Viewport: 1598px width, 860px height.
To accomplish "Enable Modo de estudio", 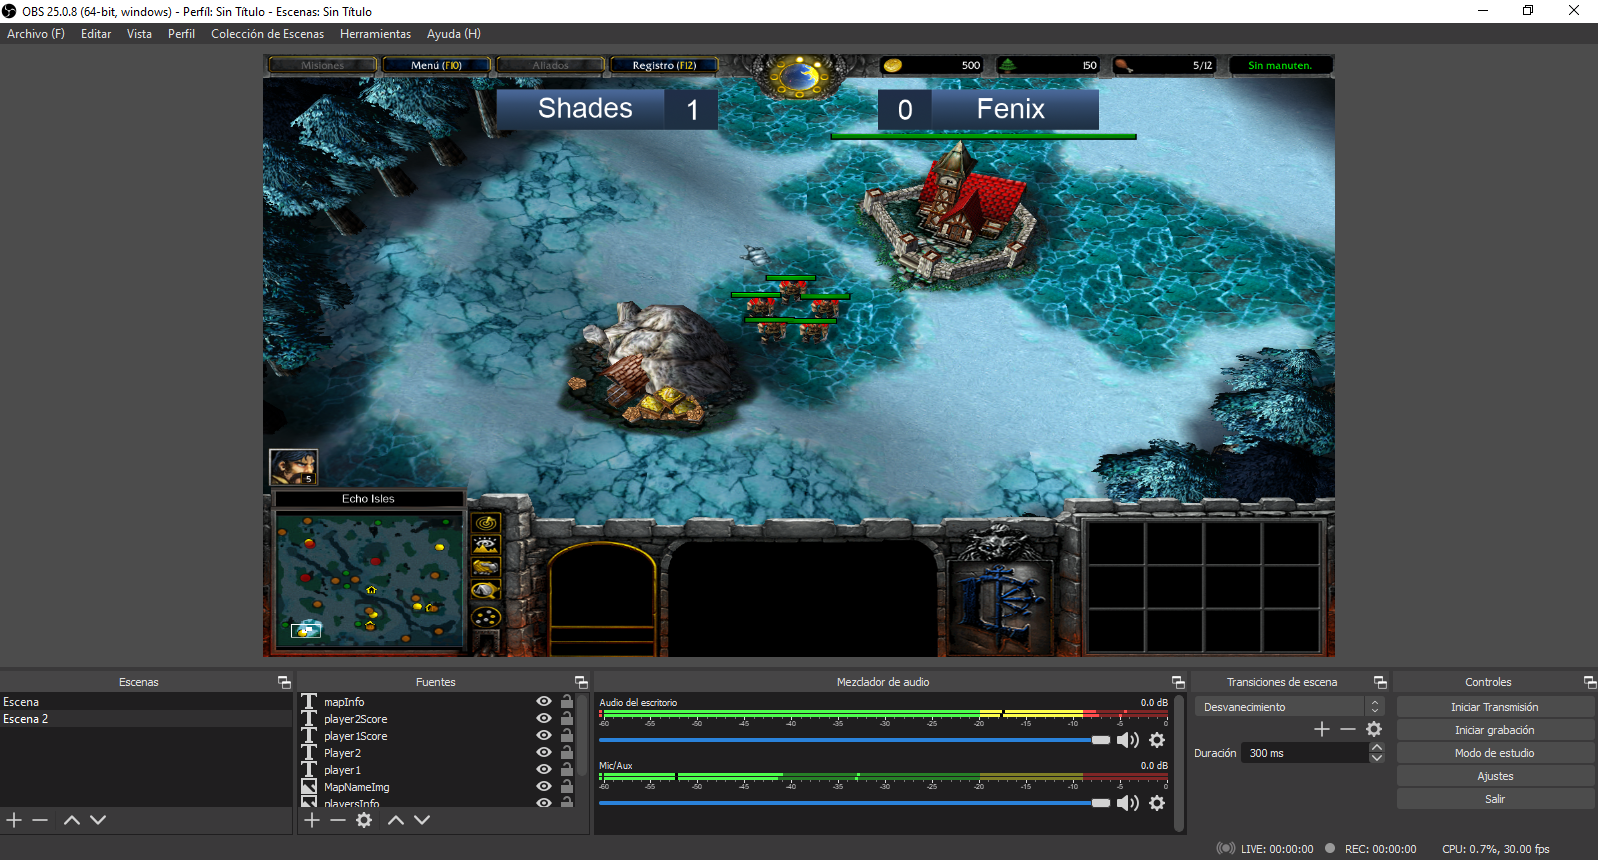I will coord(1495,753).
